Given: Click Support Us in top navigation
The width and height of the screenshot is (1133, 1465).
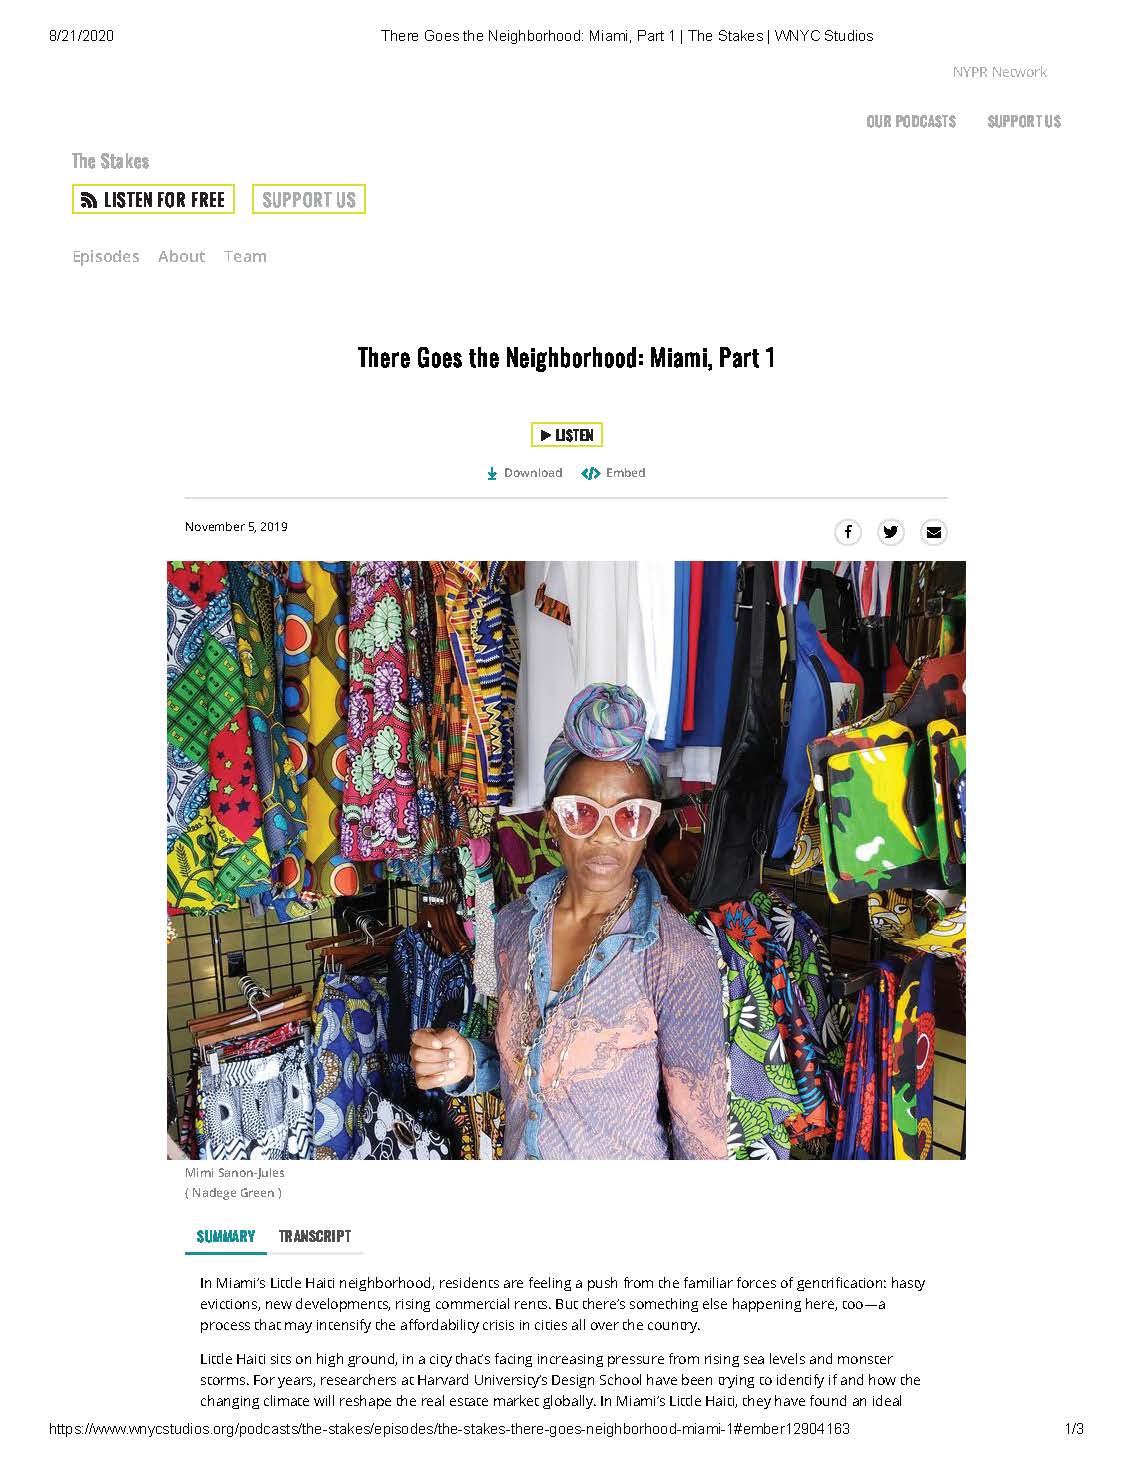Looking at the screenshot, I should tap(1024, 121).
